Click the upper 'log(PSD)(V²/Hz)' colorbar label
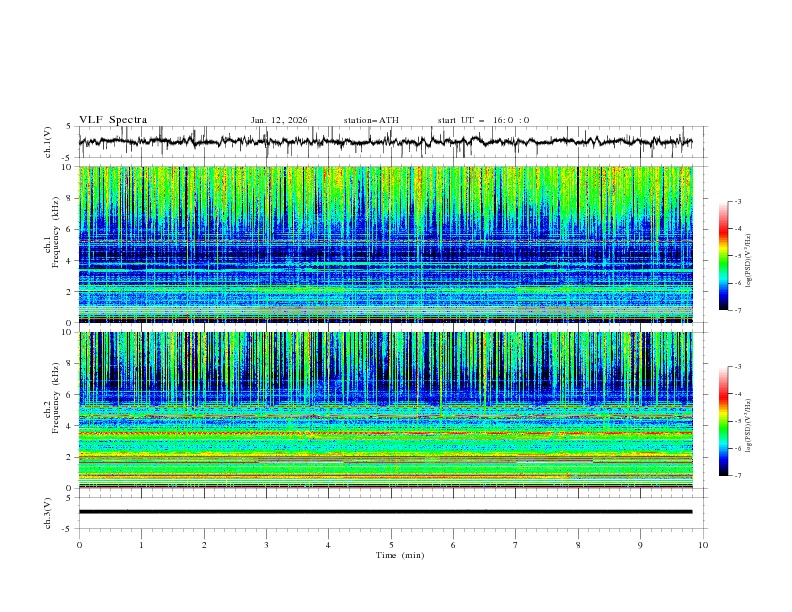 (x=748, y=261)
